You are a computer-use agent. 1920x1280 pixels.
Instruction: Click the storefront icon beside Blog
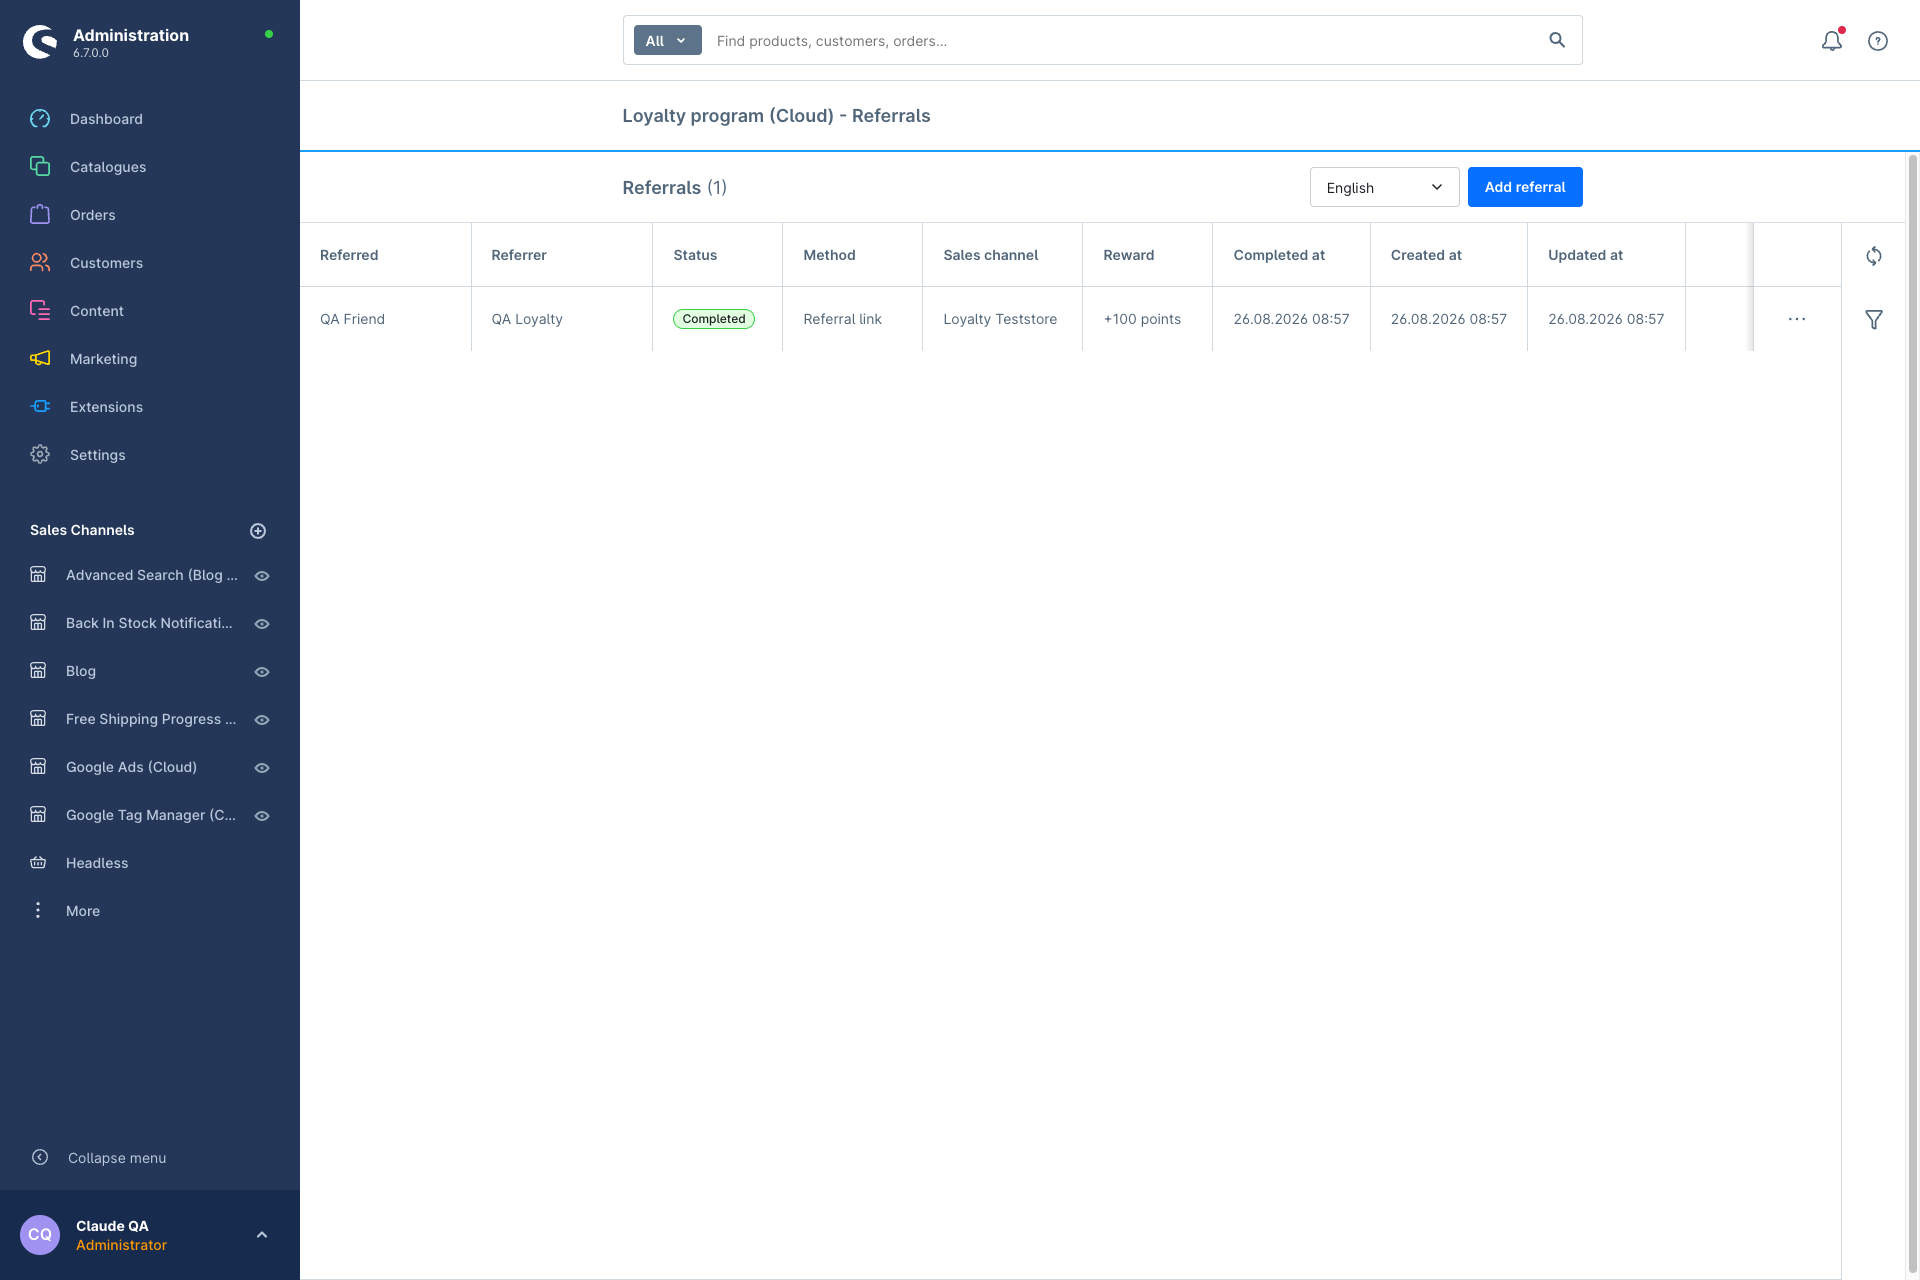pyautogui.click(x=38, y=671)
